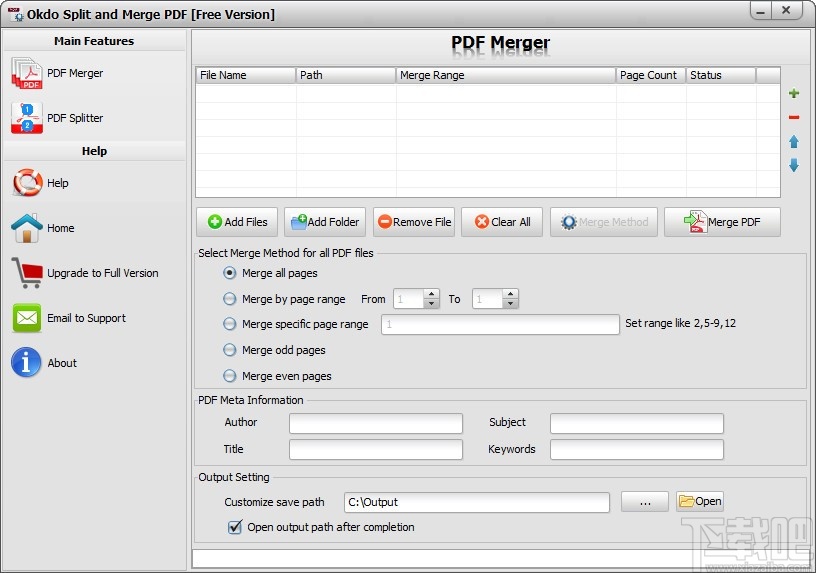Select PDF Splitter text in sidebar
This screenshot has height=573, width=816.
[x=75, y=118]
